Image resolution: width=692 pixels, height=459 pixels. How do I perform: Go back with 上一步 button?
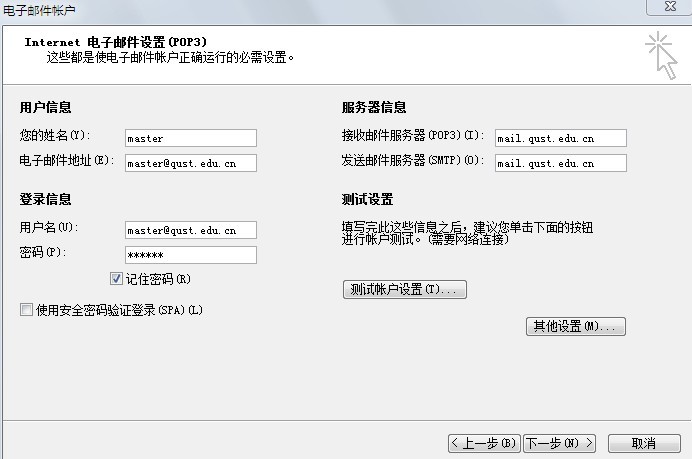pyautogui.click(x=483, y=443)
